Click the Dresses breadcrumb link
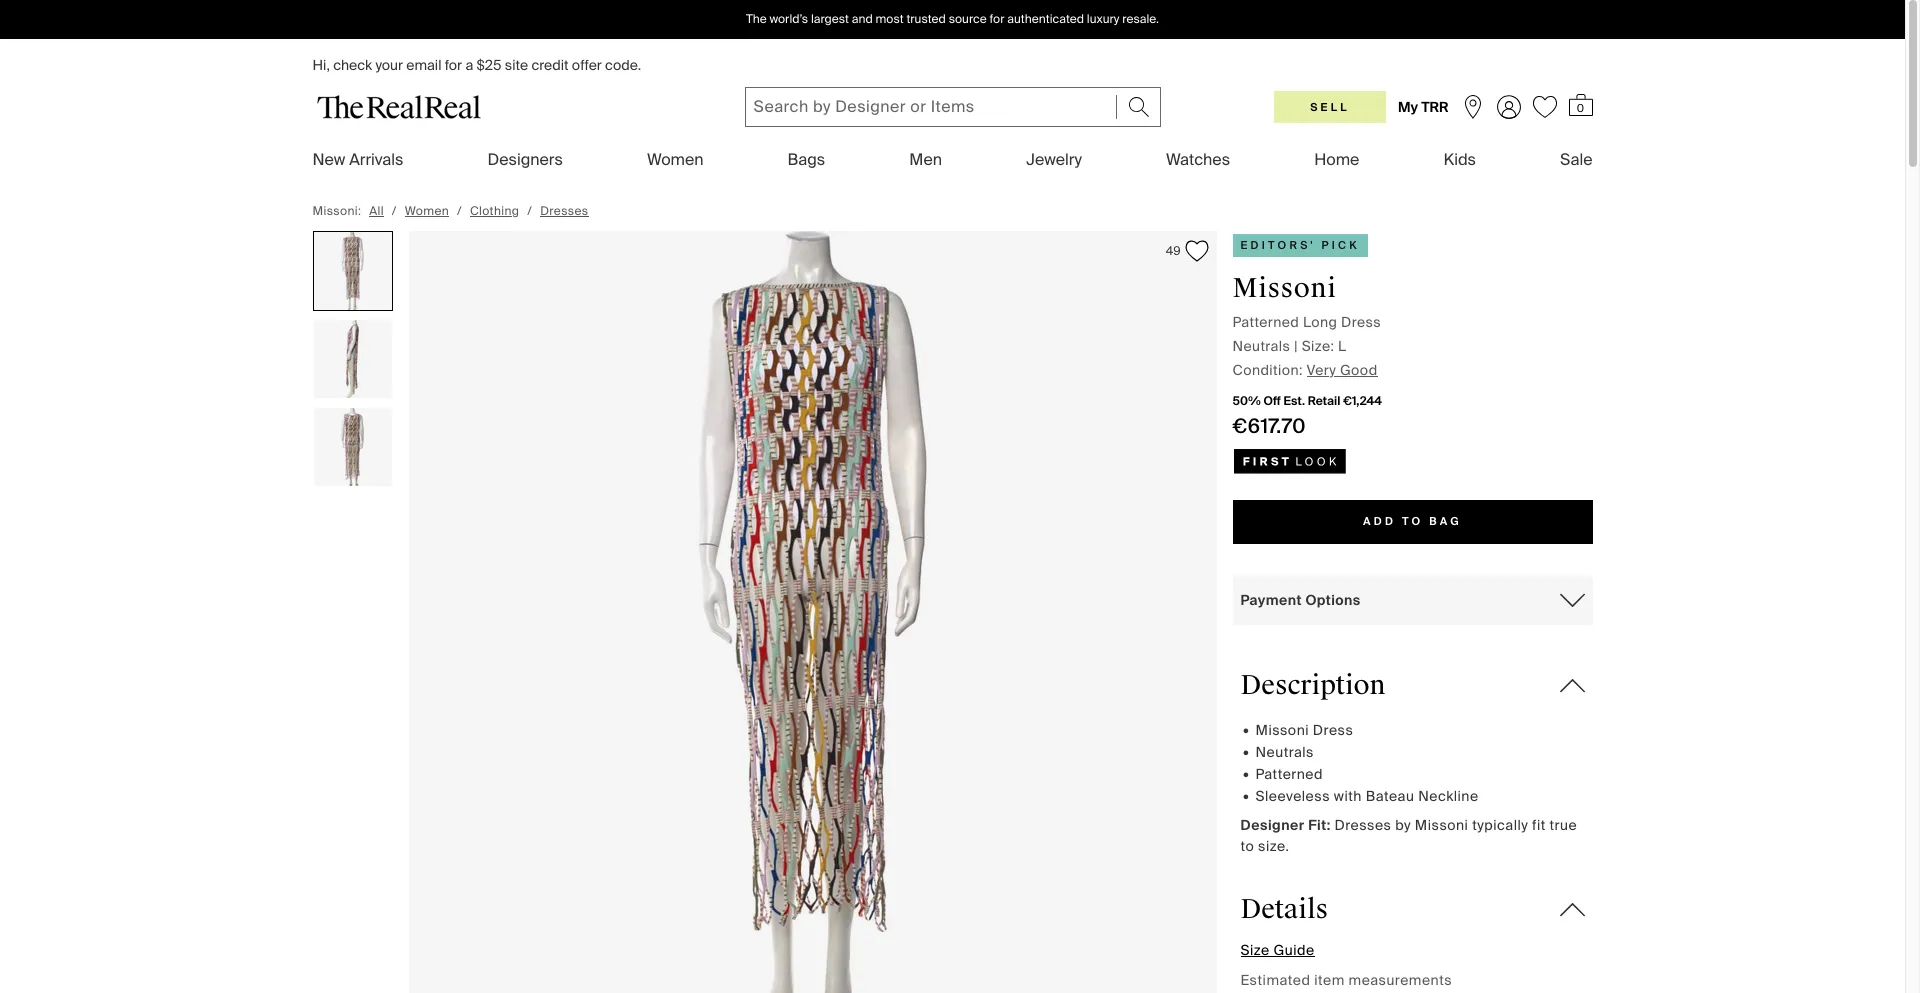 [x=564, y=211]
